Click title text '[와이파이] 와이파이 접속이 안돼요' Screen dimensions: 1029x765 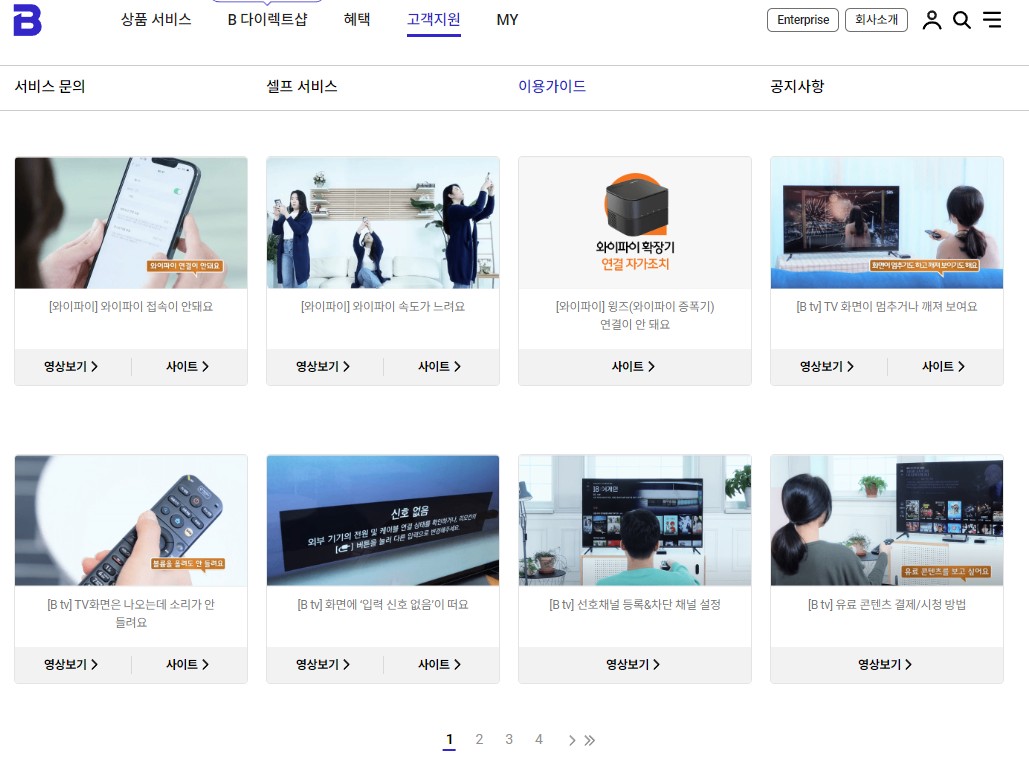tap(131, 306)
